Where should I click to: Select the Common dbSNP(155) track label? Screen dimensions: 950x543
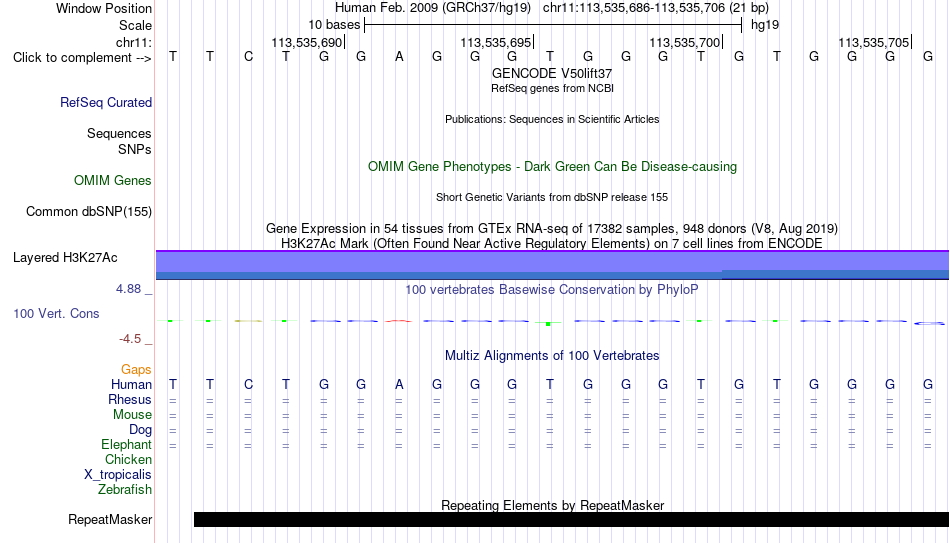tap(88, 212)
